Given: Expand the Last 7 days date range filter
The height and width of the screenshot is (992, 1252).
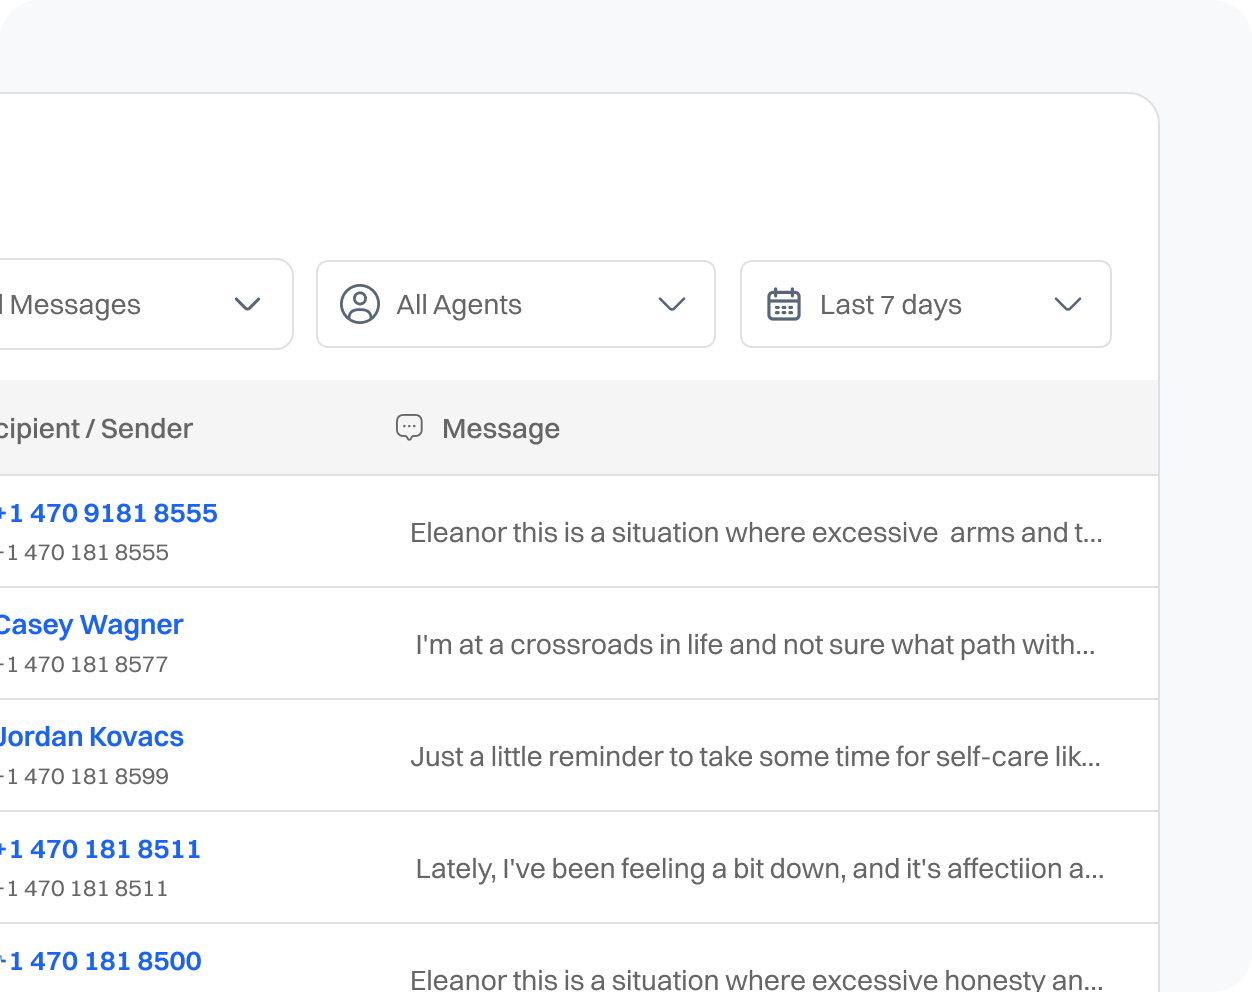Looking at the screenshot, I should 925,304.
